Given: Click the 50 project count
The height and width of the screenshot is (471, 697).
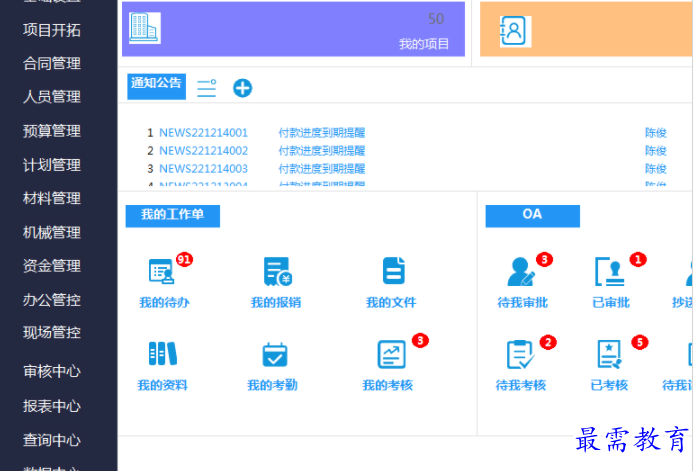Looking at the screenshot, I should pyautogui.click(x=436, y=19).
